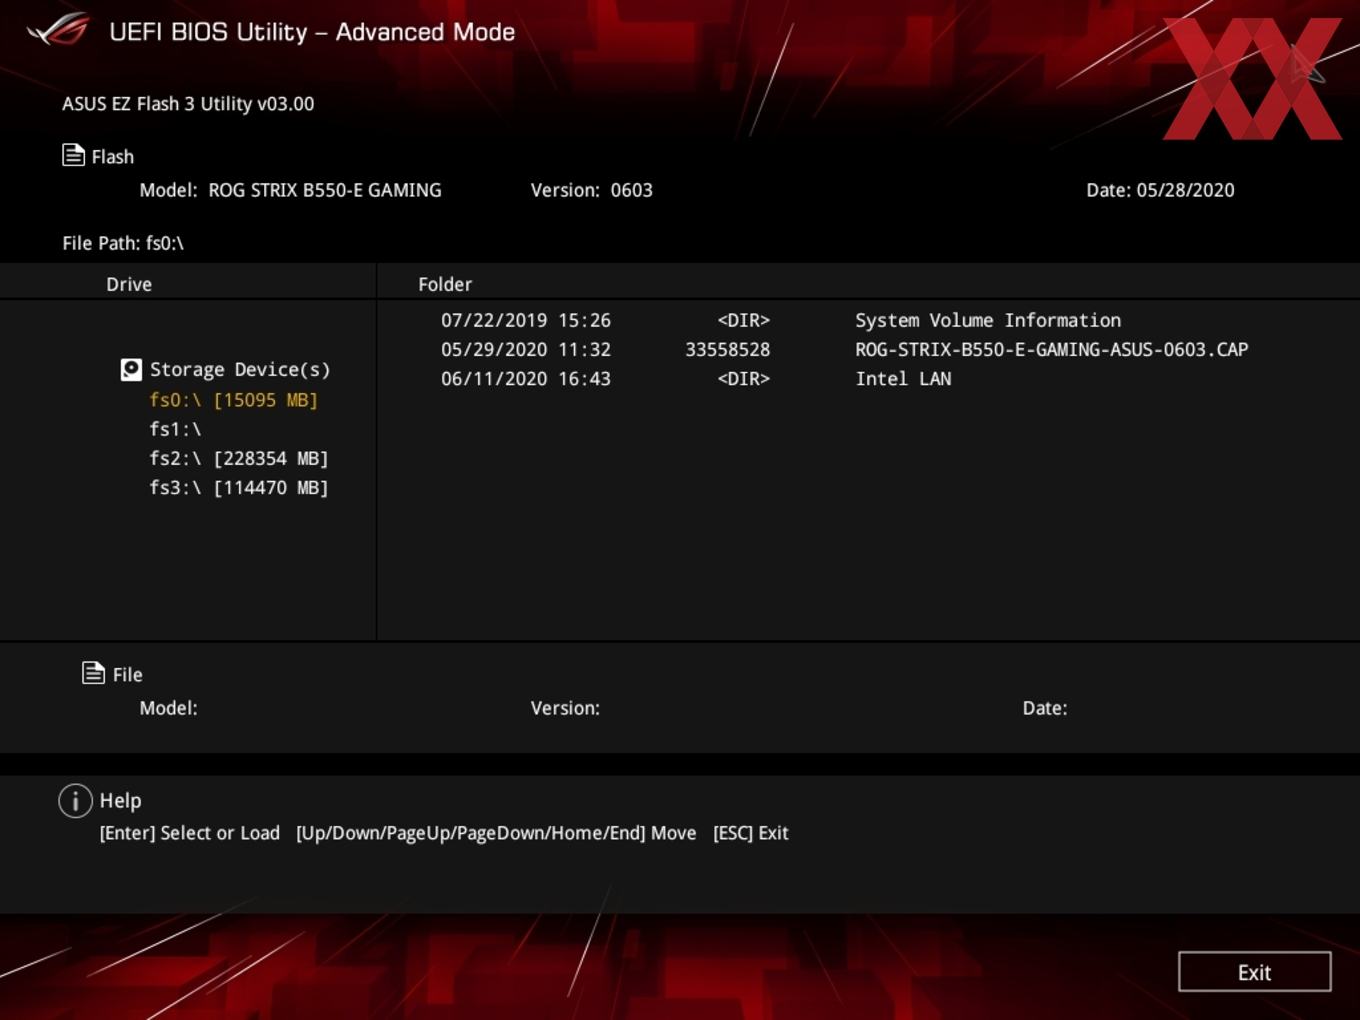Click the File section Model: label
The image size is (1360, 1020).
coord(168,708)
